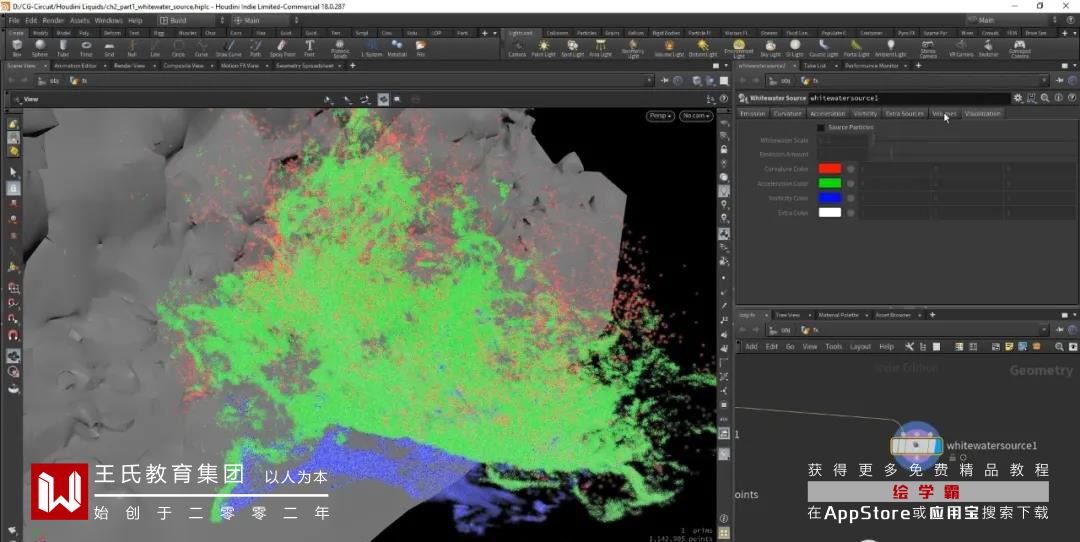Click the blue Vorticity Color swatch
Screen dimensions: 1080x542
coord(829,198)
